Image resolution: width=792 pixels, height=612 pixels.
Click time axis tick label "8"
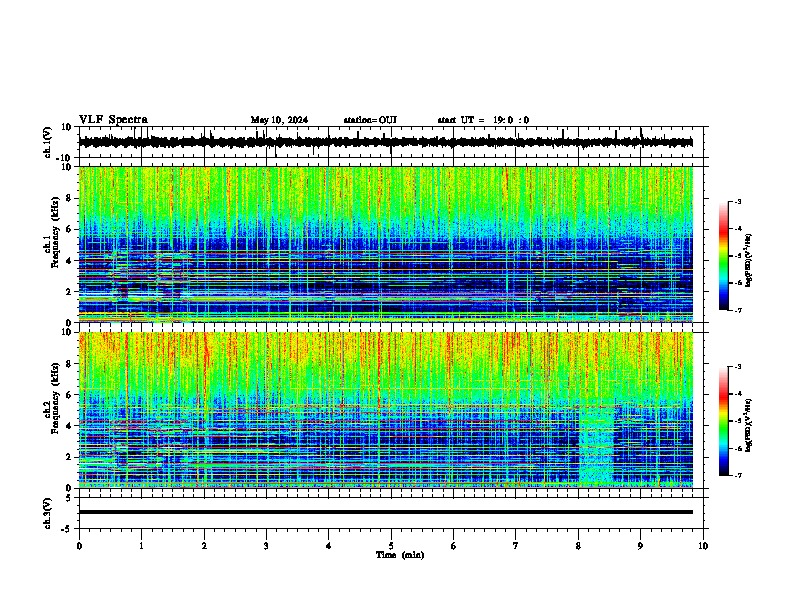point(578,546)
